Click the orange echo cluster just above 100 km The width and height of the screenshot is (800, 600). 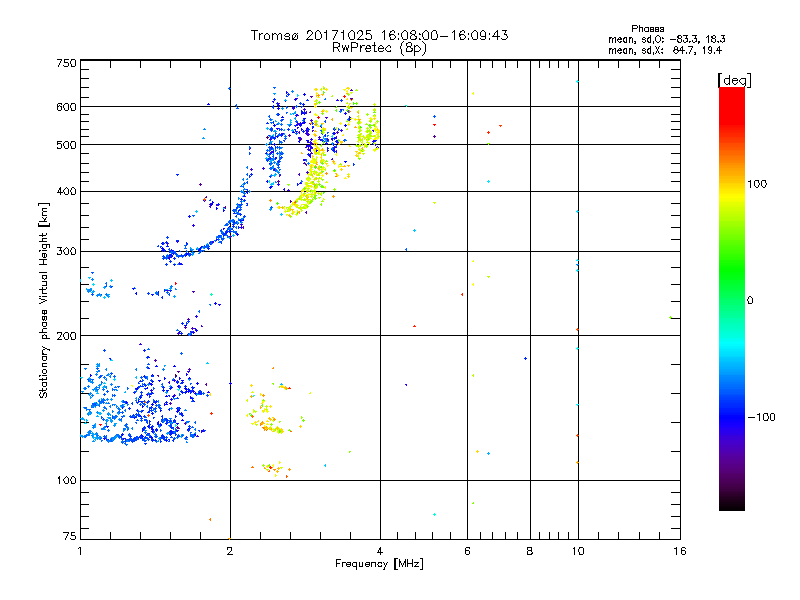(x=273, y=468)
